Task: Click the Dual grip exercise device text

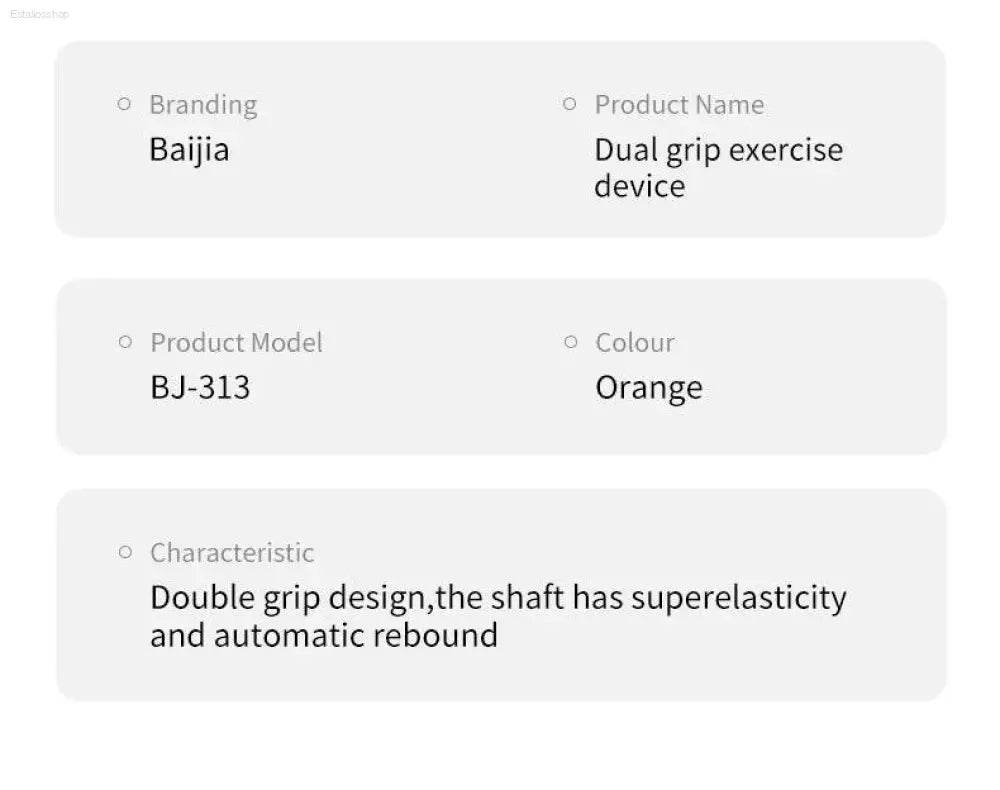Action: pyautogui.click(x=719, y=168)
